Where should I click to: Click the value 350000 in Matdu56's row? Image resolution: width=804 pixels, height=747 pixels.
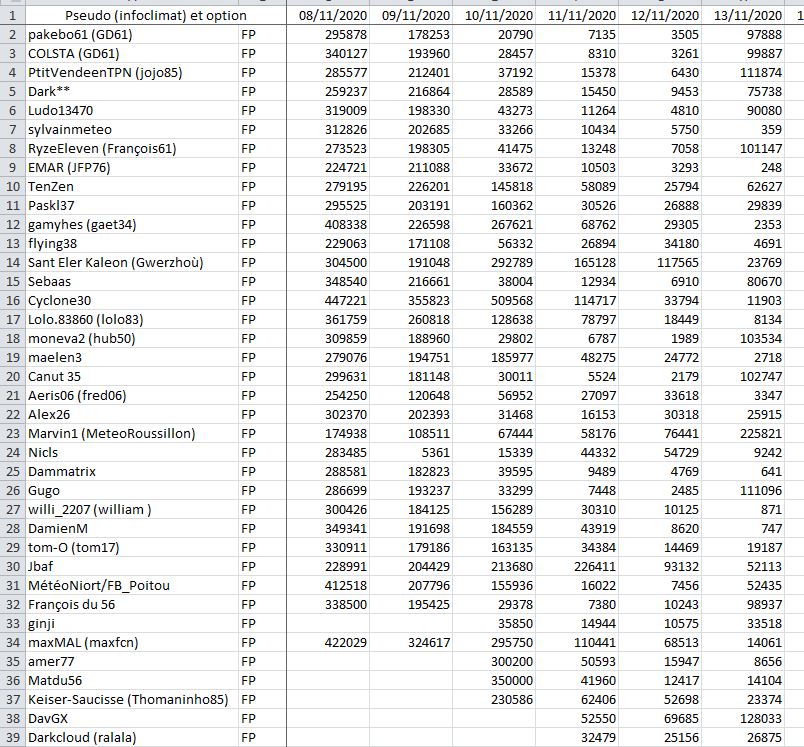pos(494,680)
